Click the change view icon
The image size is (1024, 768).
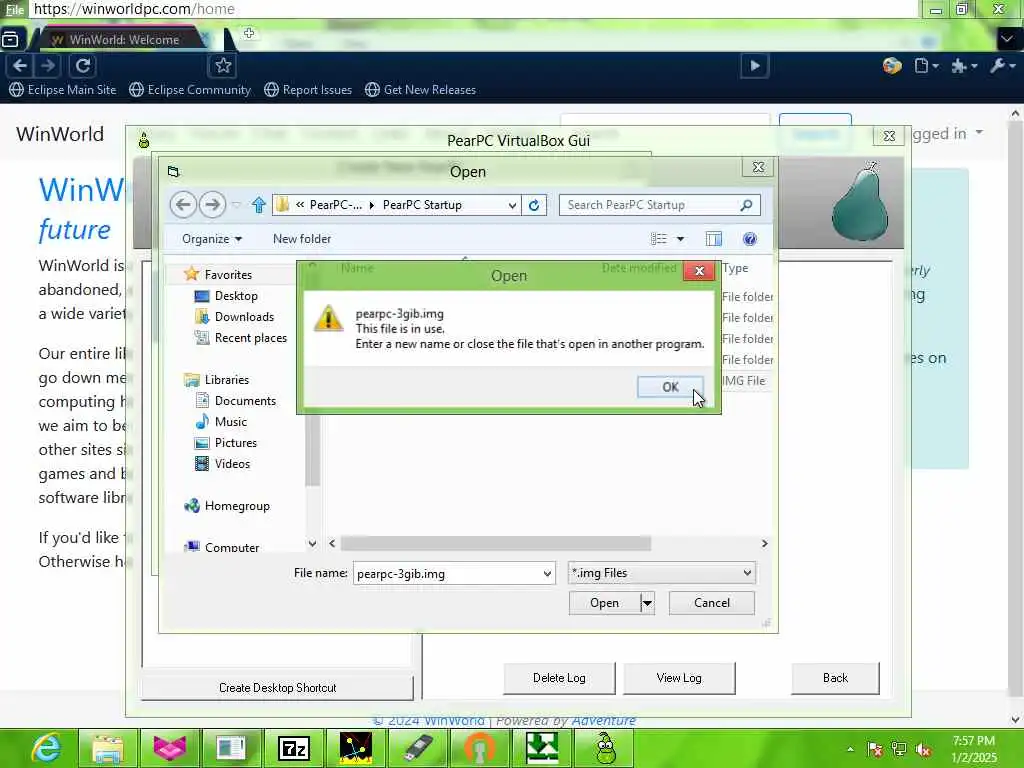pyautogui.click(x=658, y=239)
